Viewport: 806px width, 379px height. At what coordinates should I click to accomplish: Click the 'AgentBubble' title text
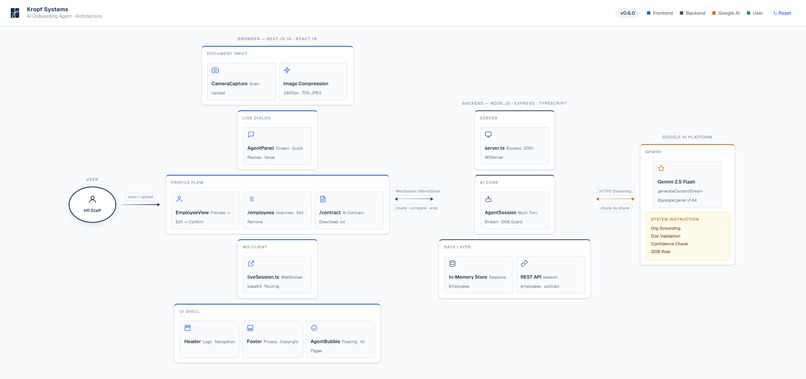pos(325,341)
